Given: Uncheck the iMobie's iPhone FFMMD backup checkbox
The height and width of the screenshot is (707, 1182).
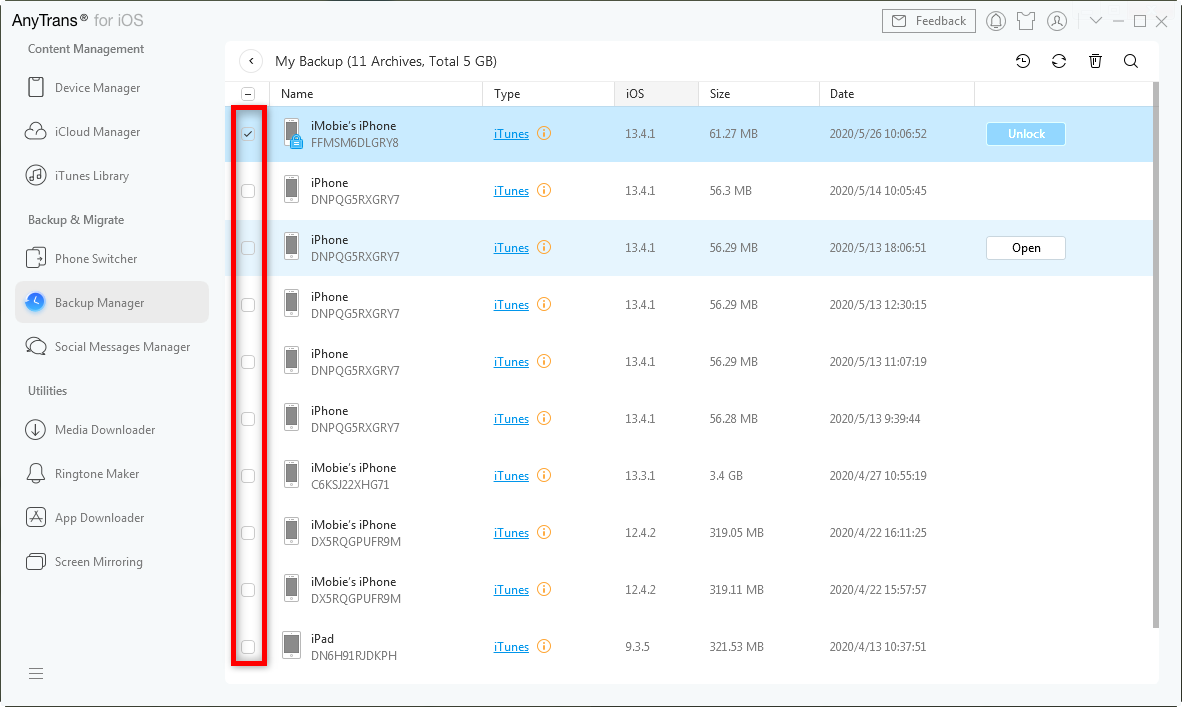Looking at the screenshot, I should 248,133.
